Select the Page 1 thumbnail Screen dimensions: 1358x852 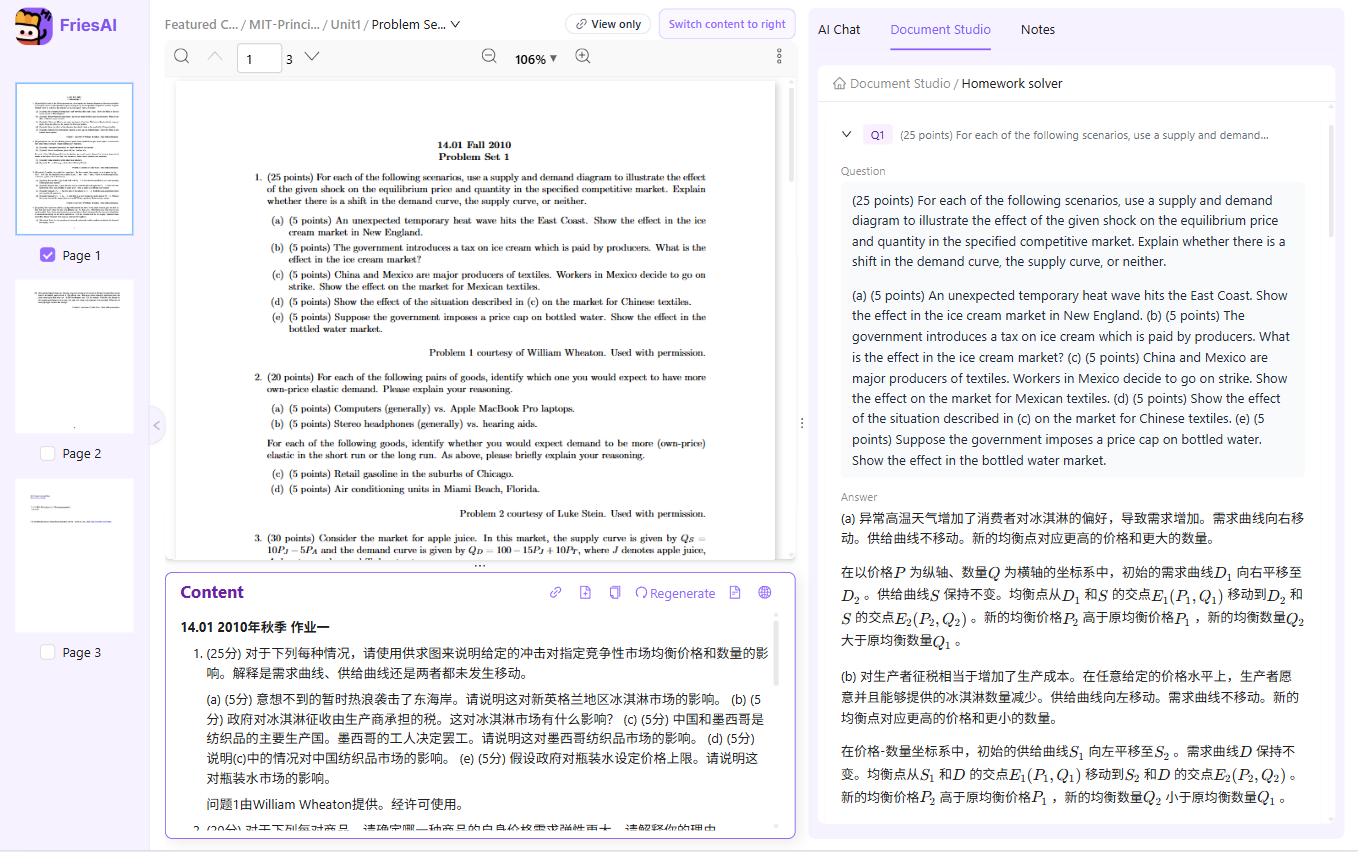75,159
